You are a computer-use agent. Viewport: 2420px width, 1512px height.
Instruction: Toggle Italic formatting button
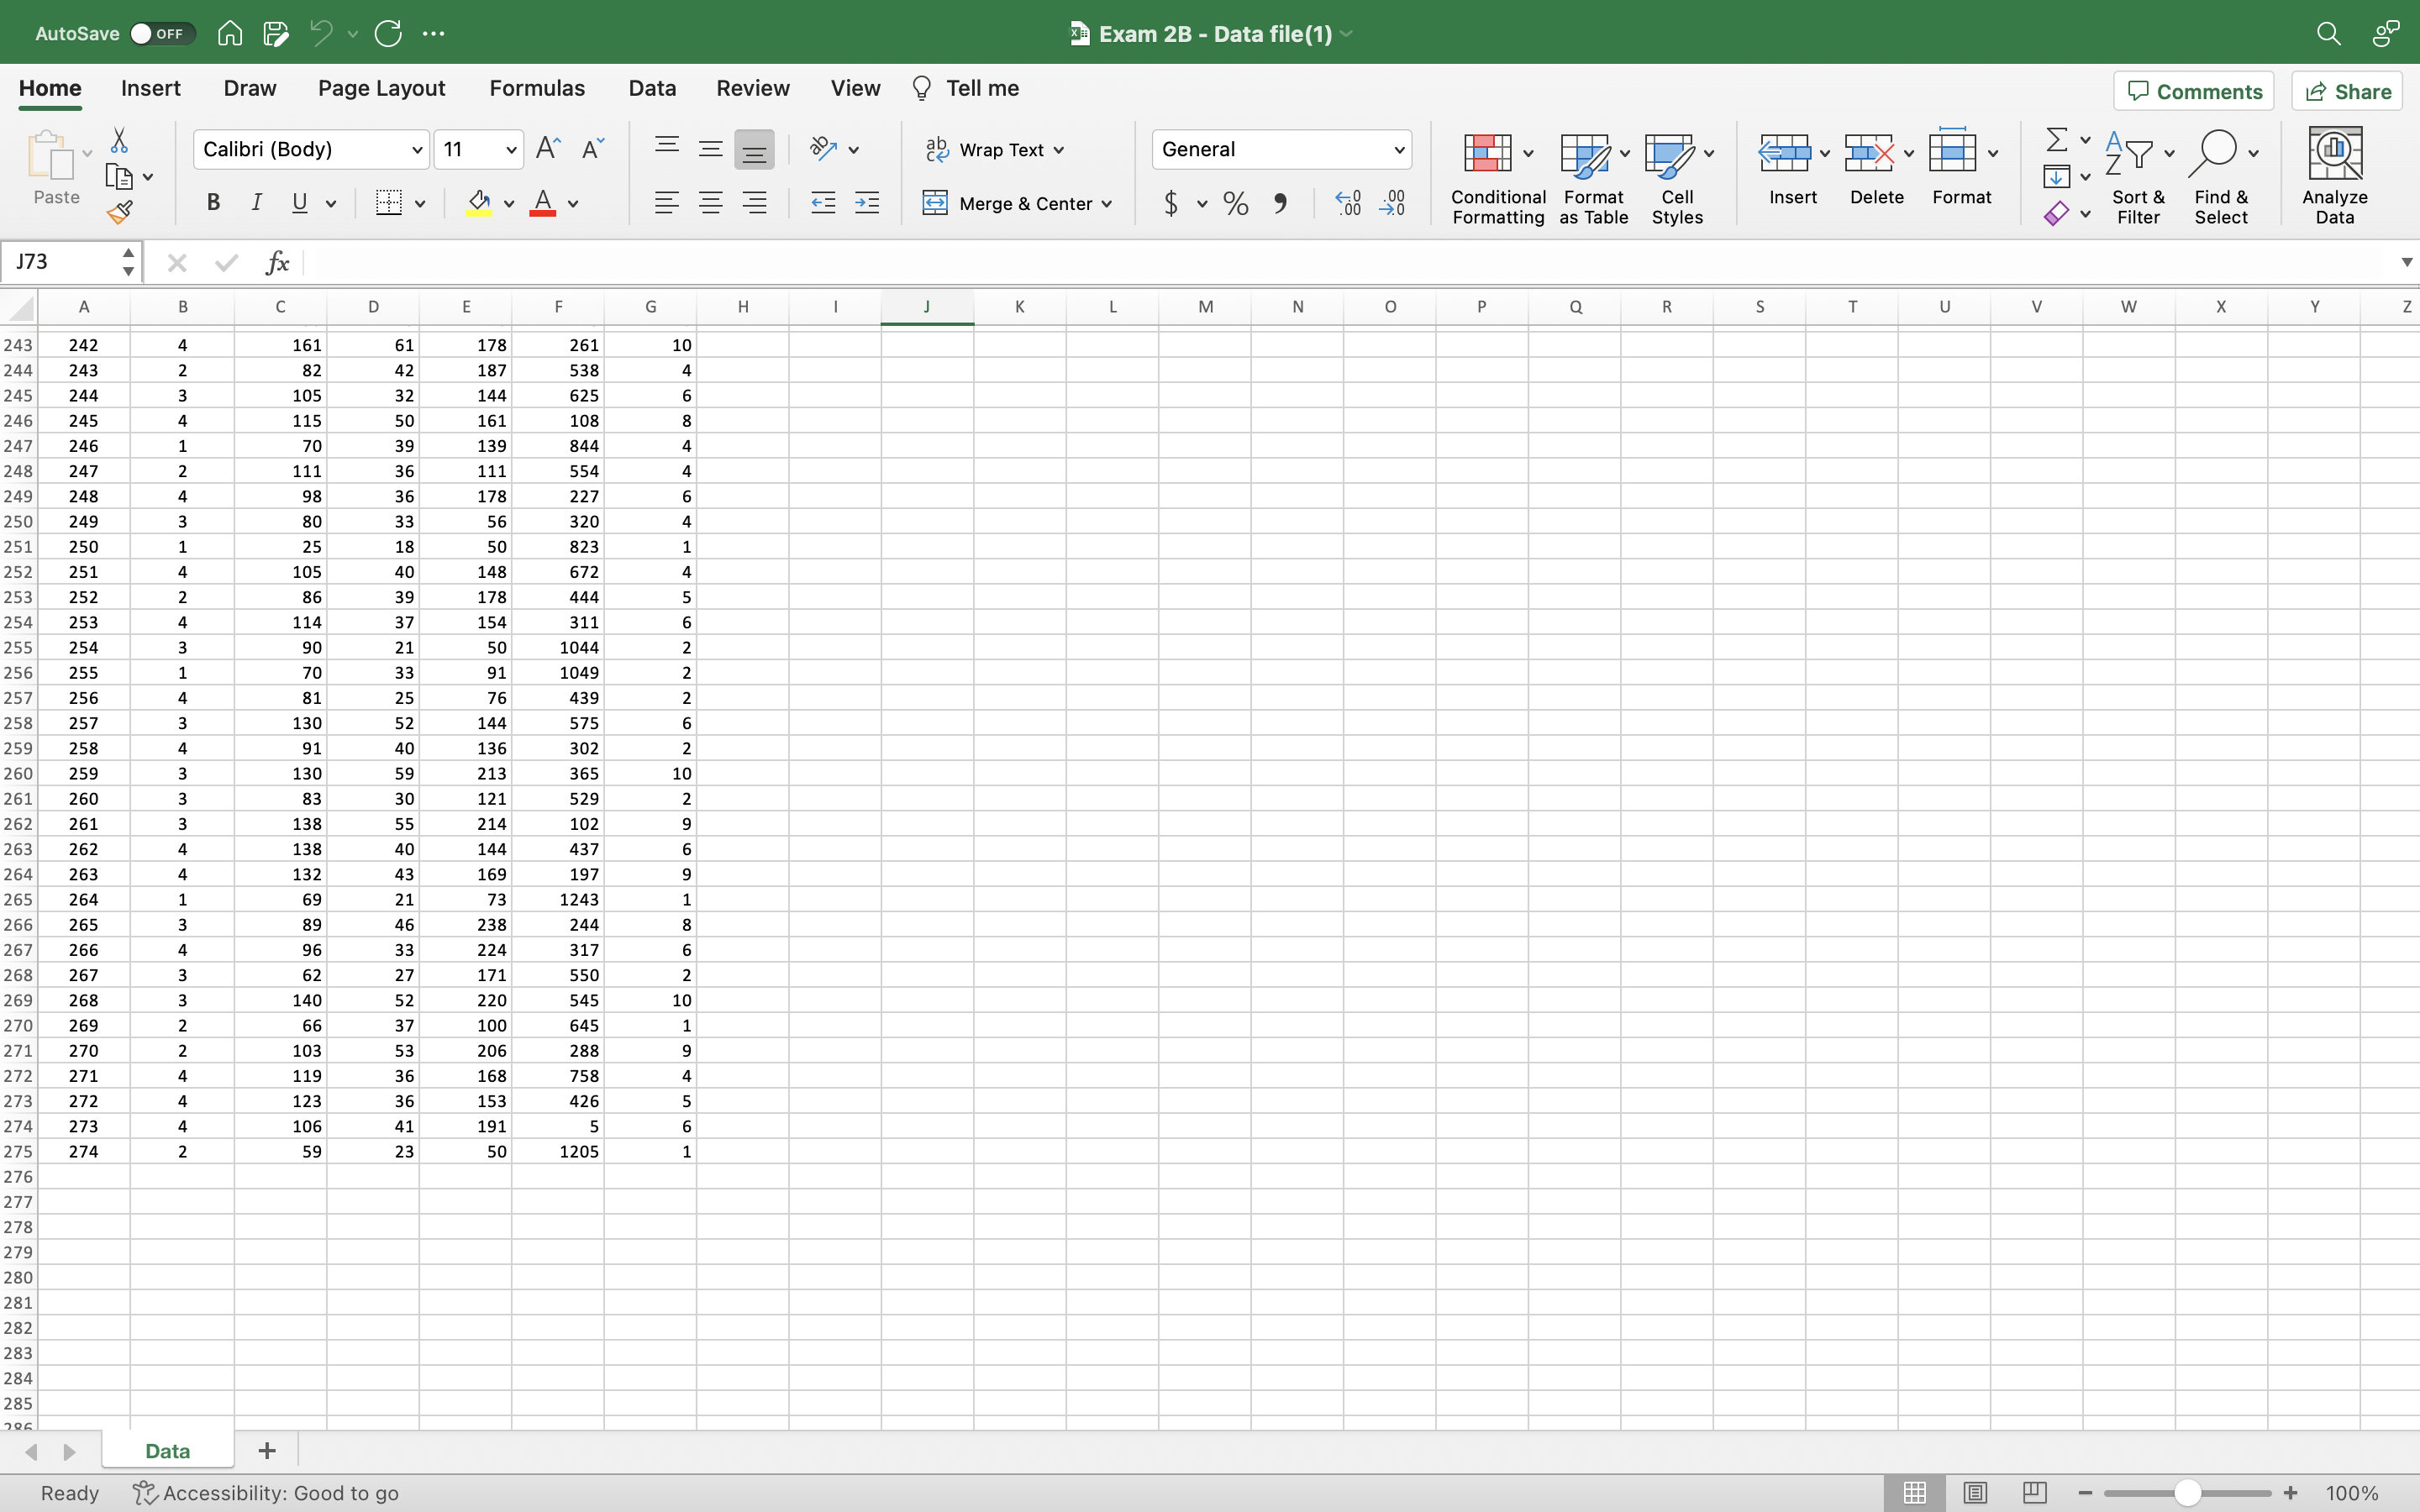point(256,203)
